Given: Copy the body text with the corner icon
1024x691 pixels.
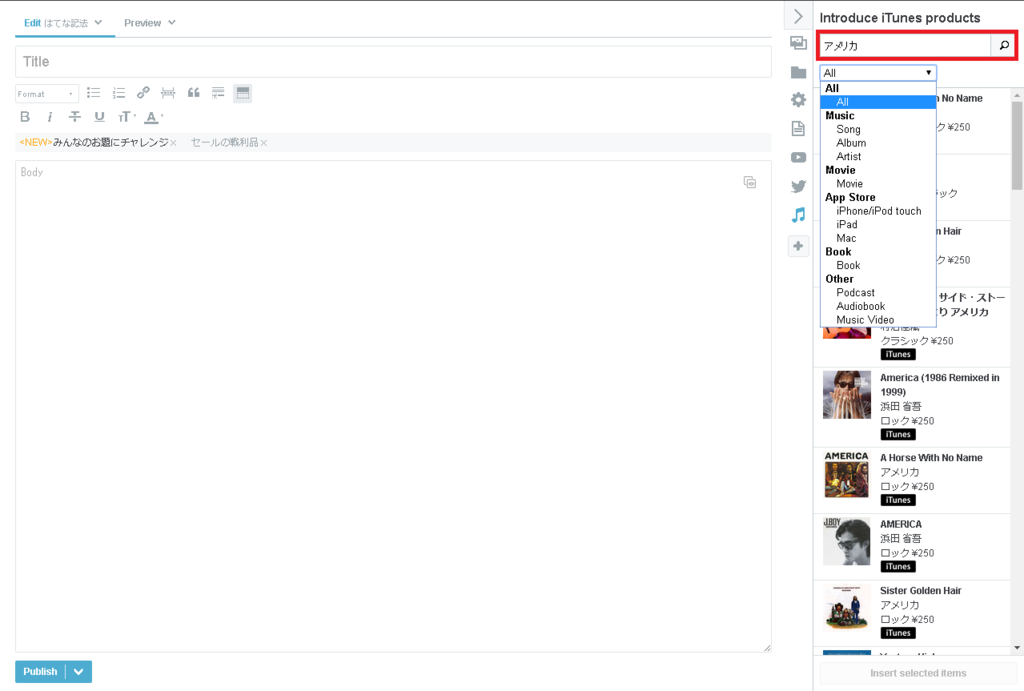Looking at the screenshot, I should 750,182.
